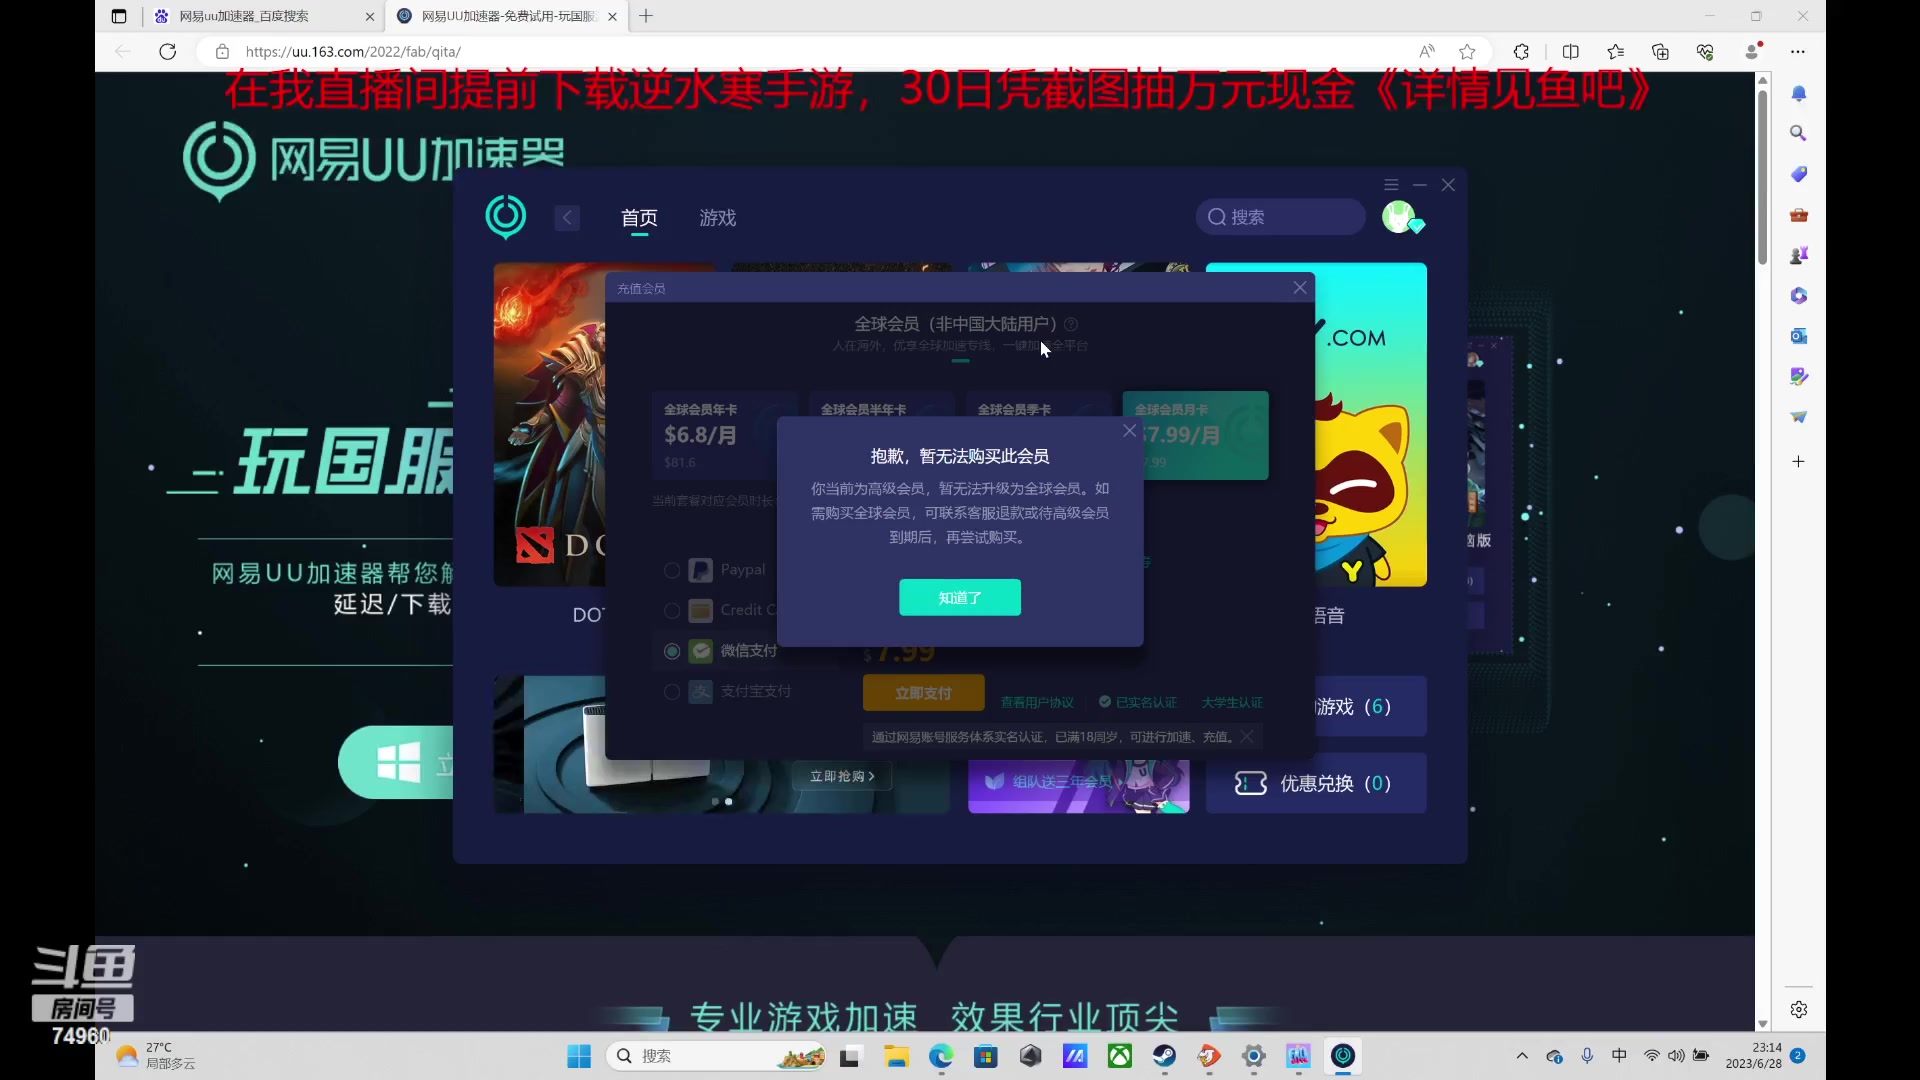The width and height of the screenshot is (1920, 1080).
Task: Open Edge sidebar tools briefcase icon
Action: (1799, 215)
